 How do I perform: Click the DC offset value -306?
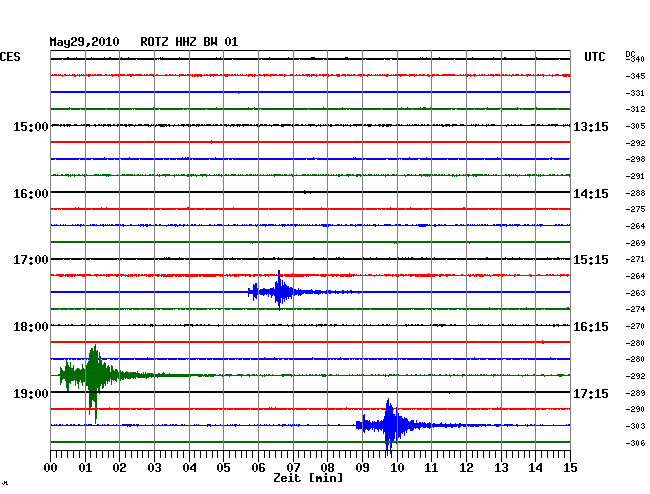pyautogui.click(x=635, y=443)
